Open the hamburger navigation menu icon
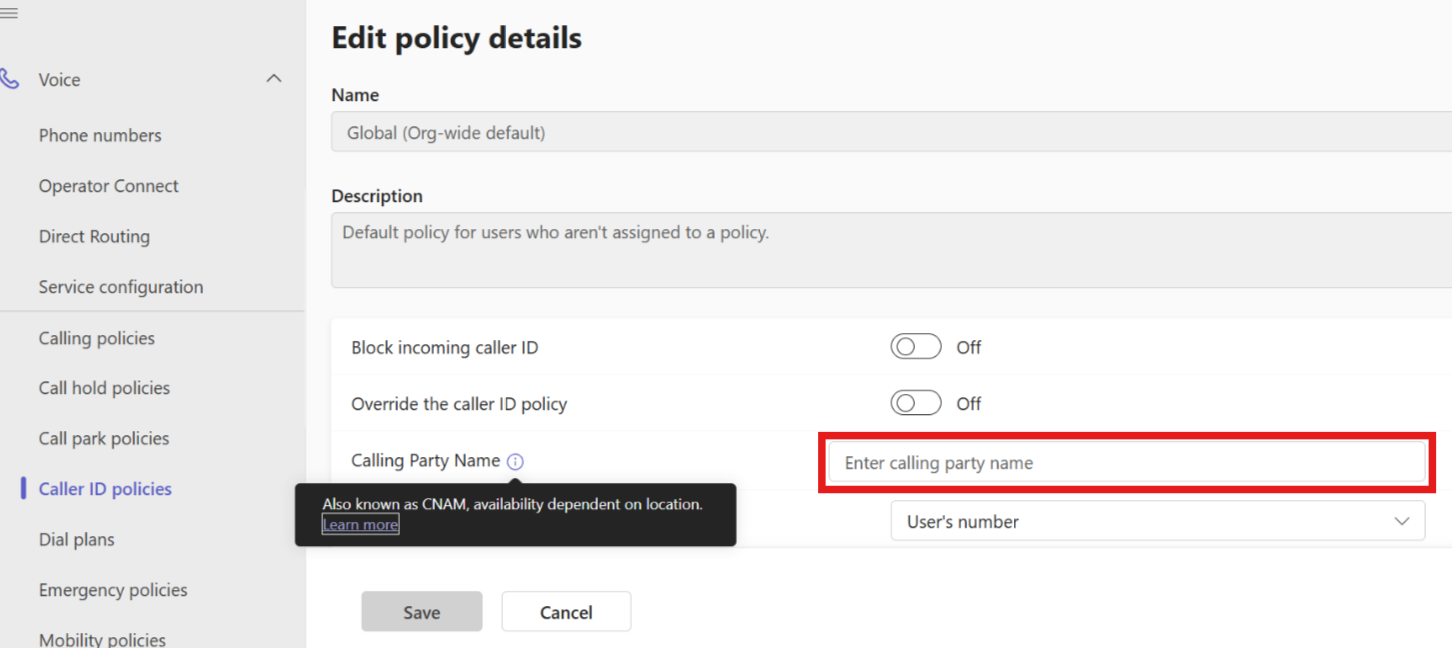Viewport: 1452px width, 648px height. (x=9, y=13)
